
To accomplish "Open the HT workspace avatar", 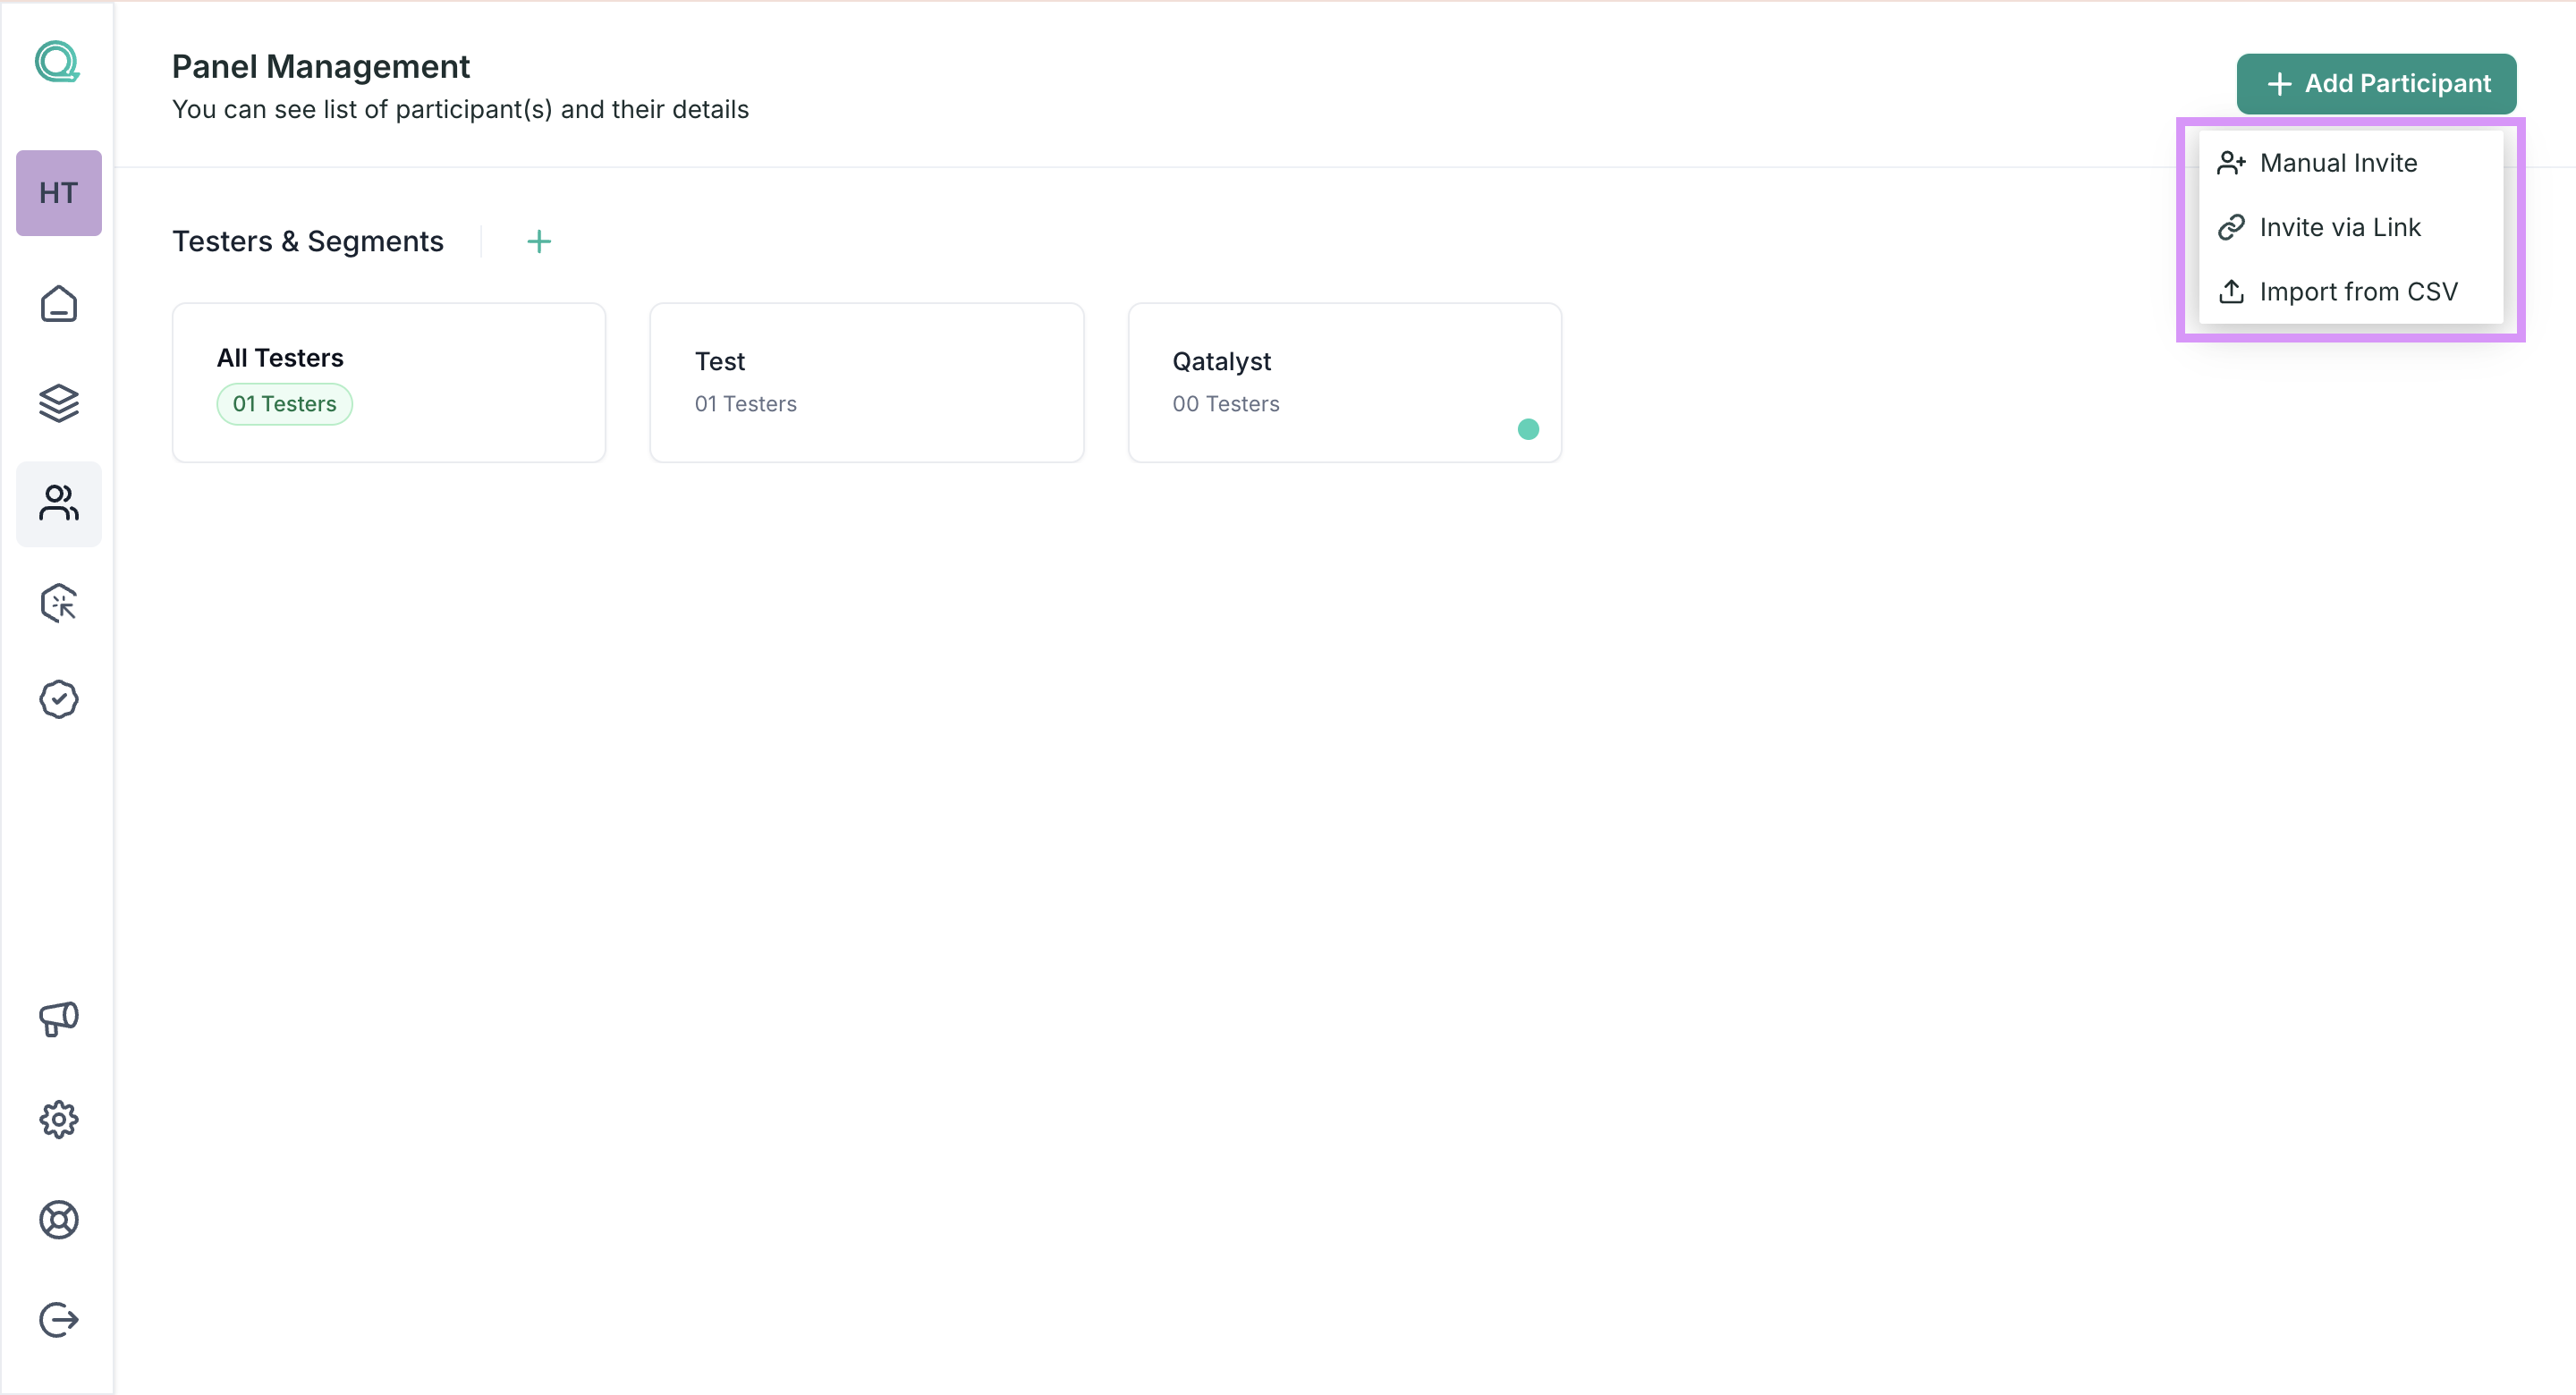I will 59,193.
